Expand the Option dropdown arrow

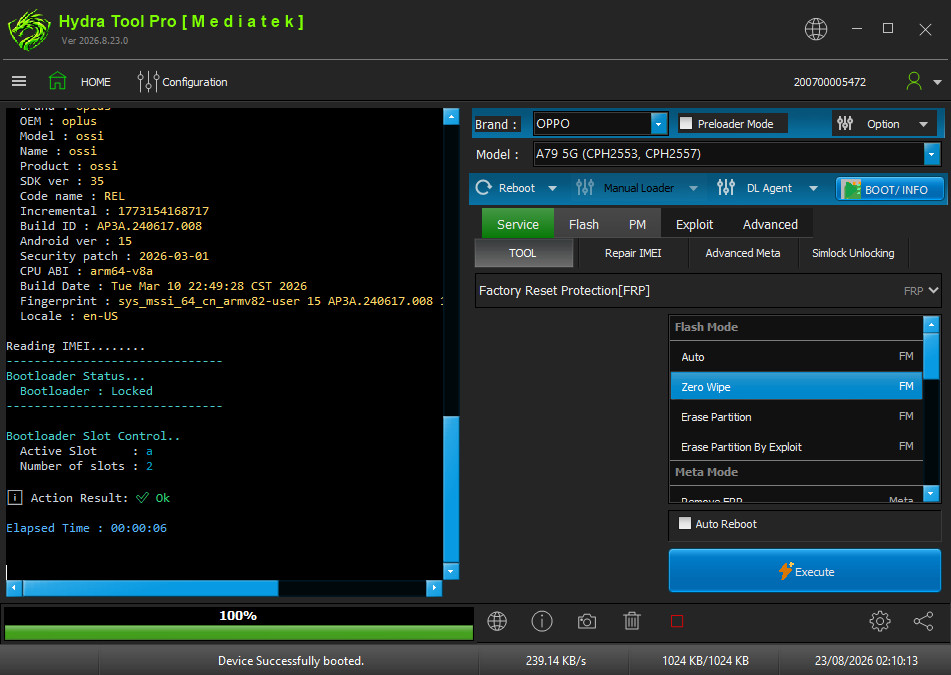(923, 124)
